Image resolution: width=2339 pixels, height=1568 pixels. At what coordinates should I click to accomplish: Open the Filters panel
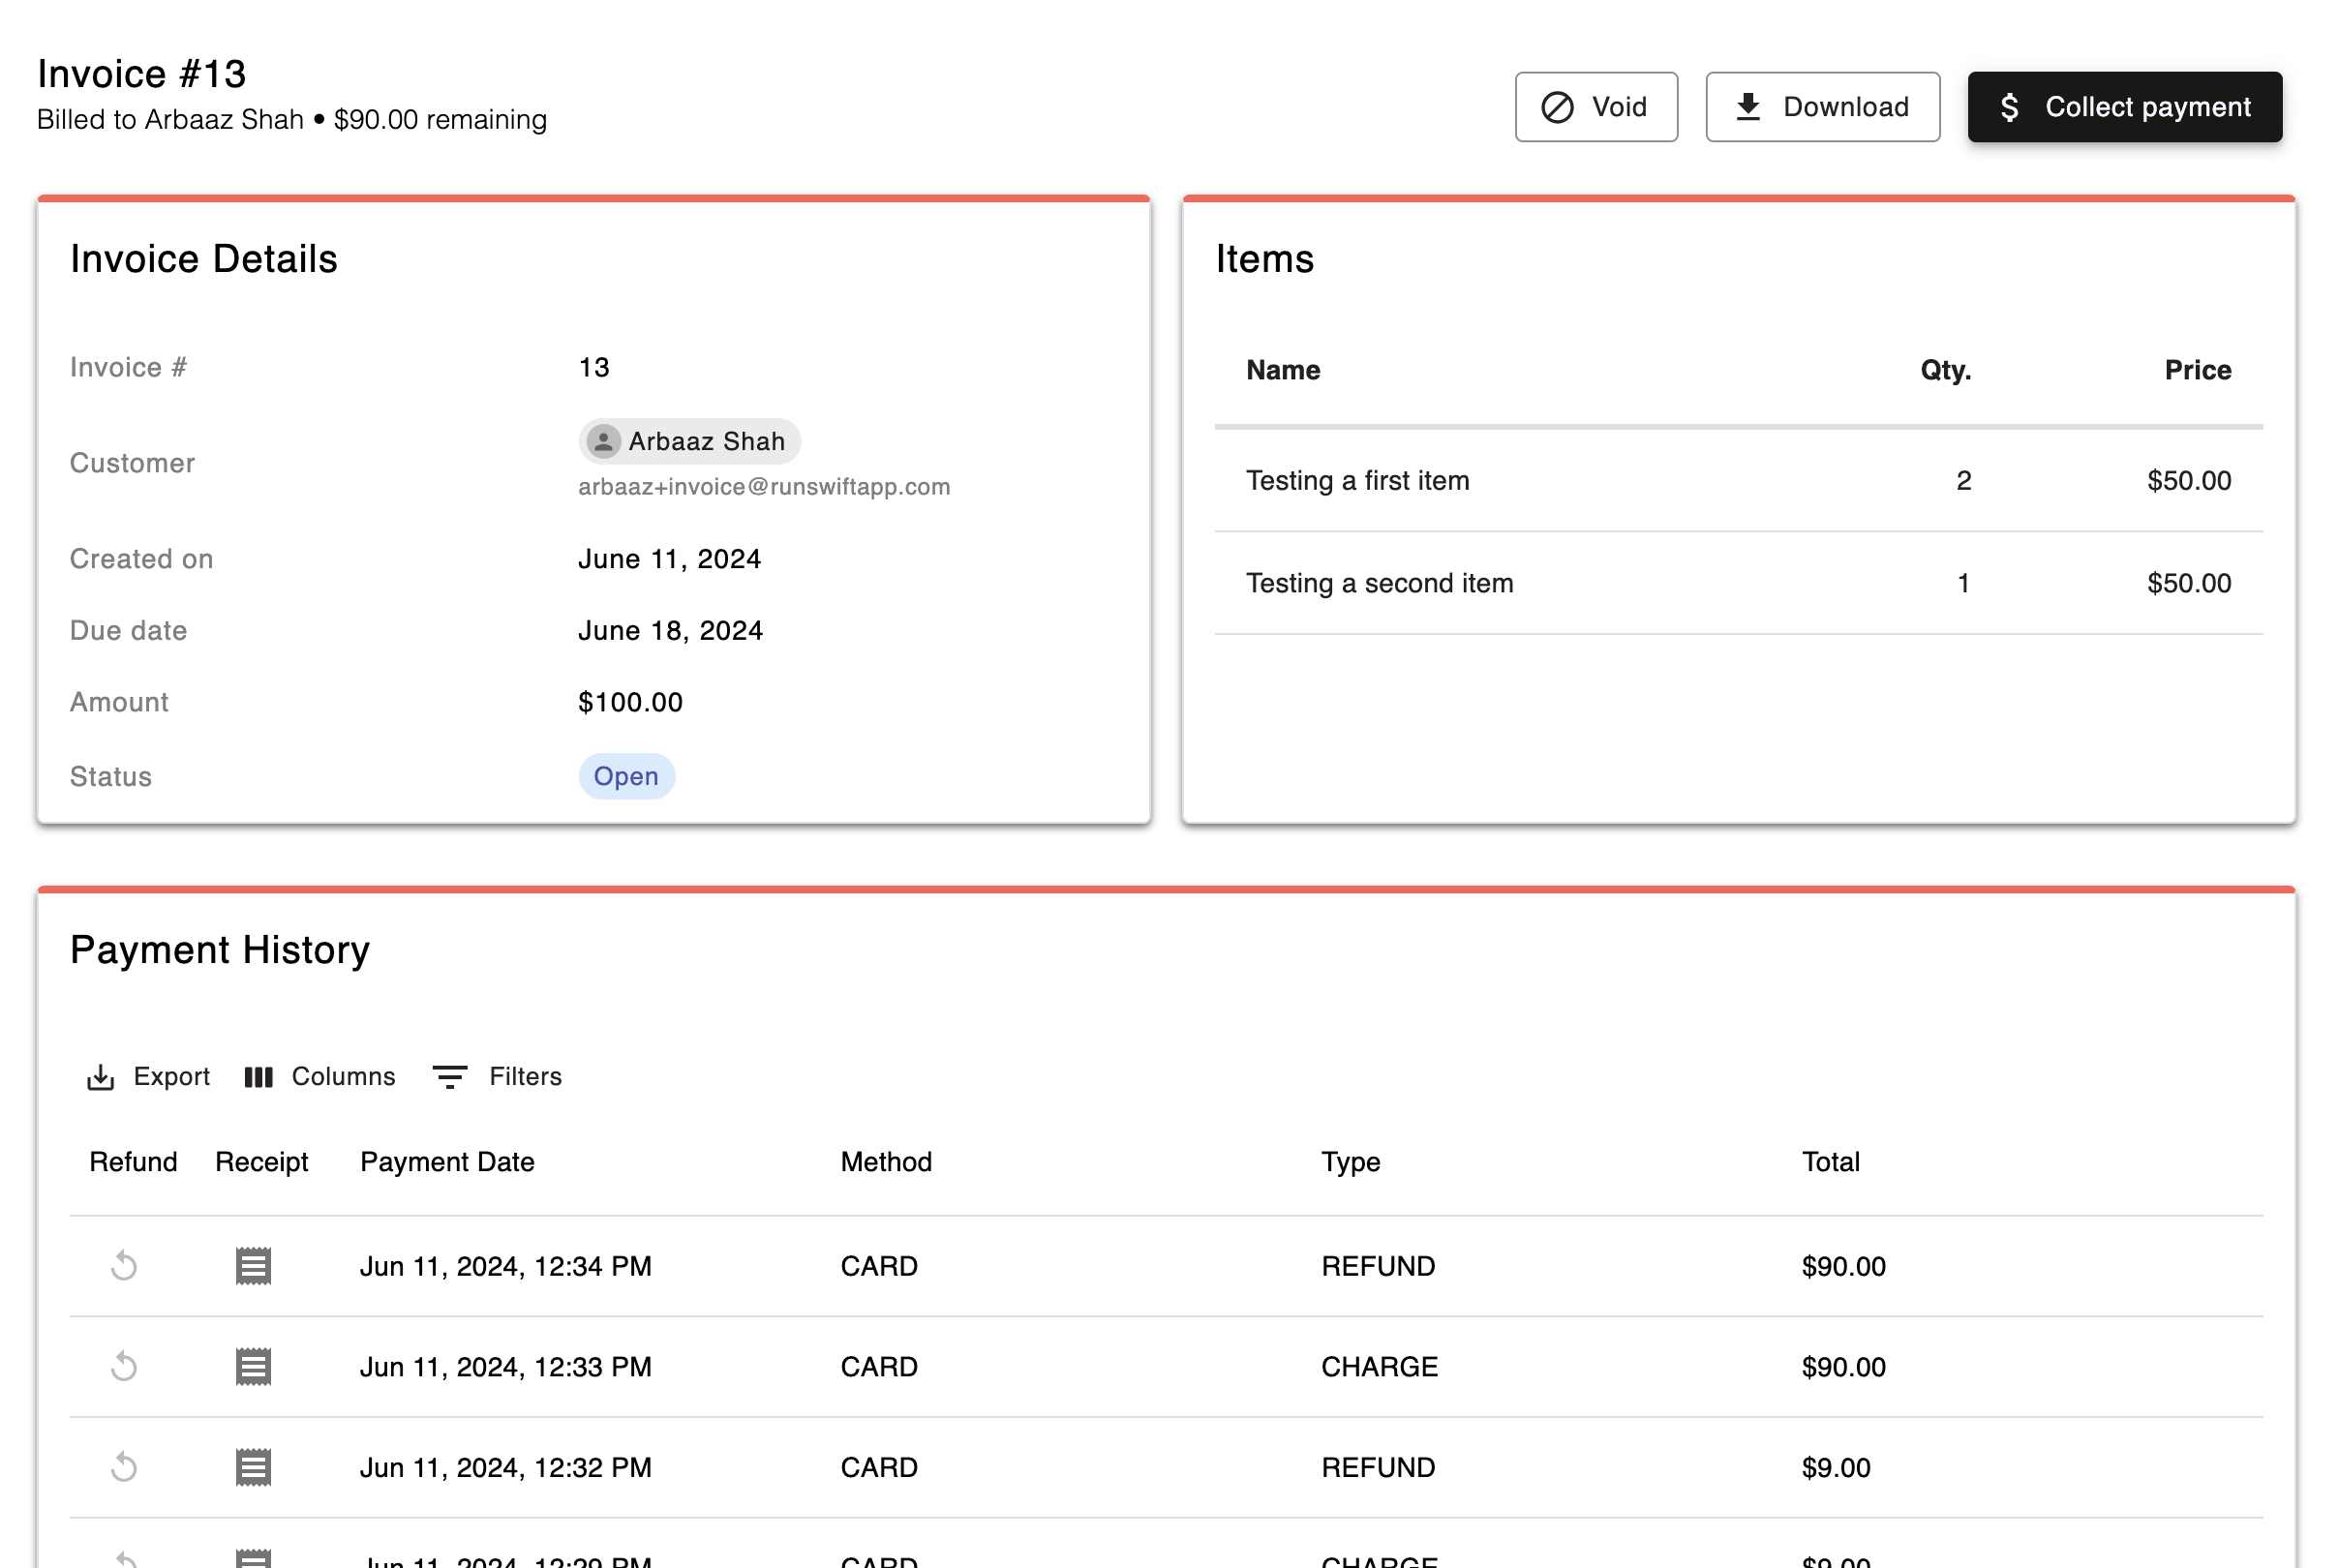click(497, 1076)
